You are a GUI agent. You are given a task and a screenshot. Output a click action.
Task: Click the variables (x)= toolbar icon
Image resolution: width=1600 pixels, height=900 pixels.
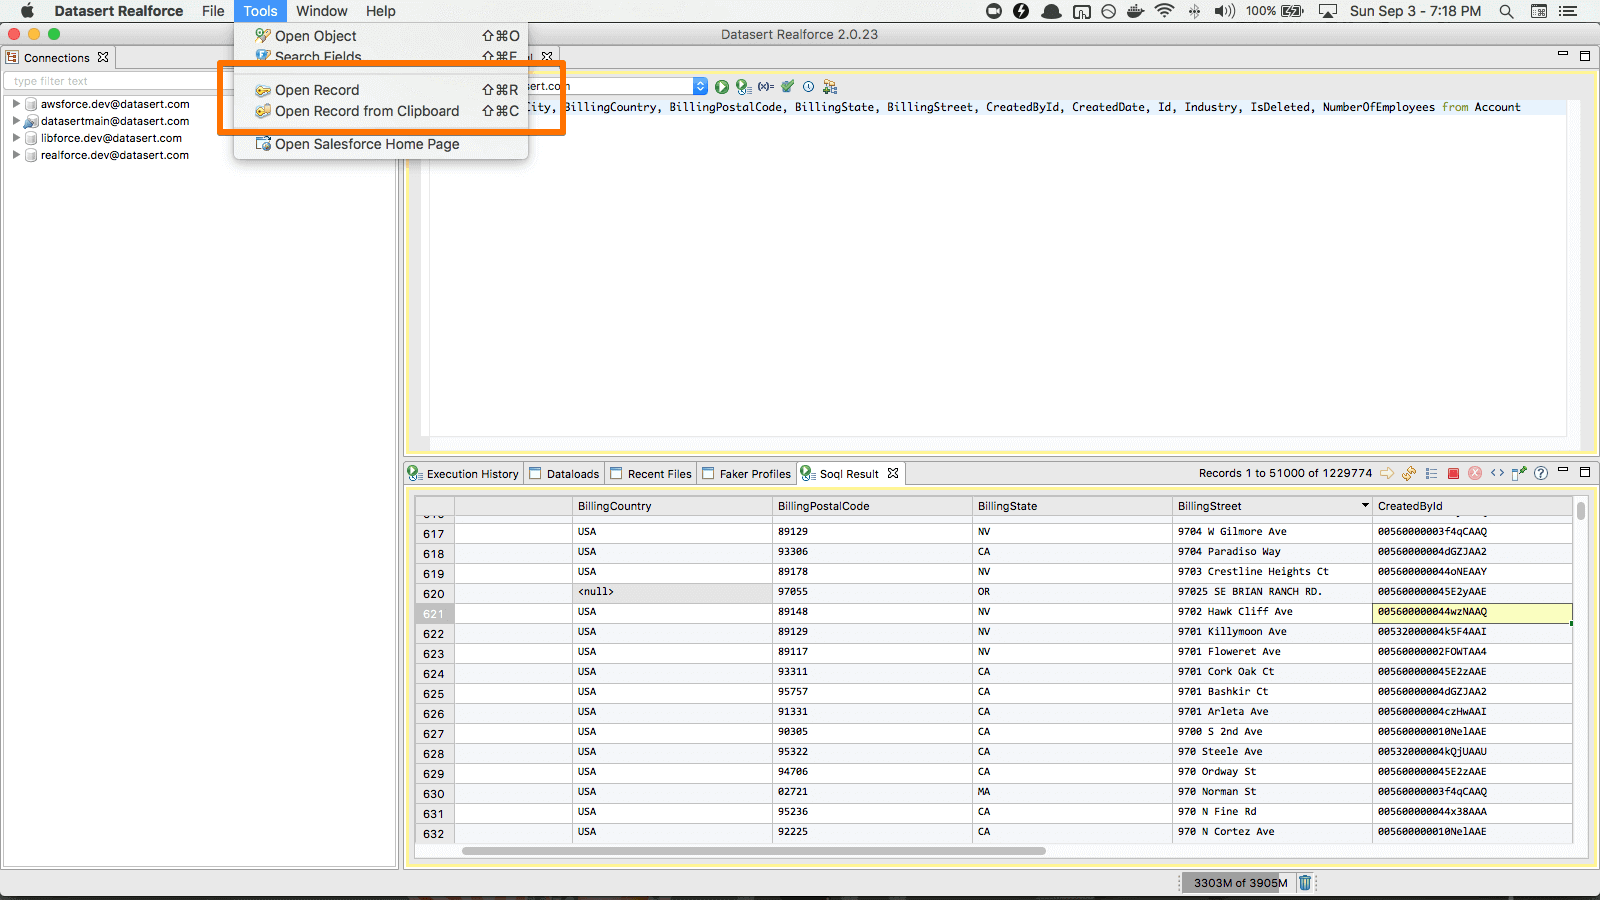766,87
